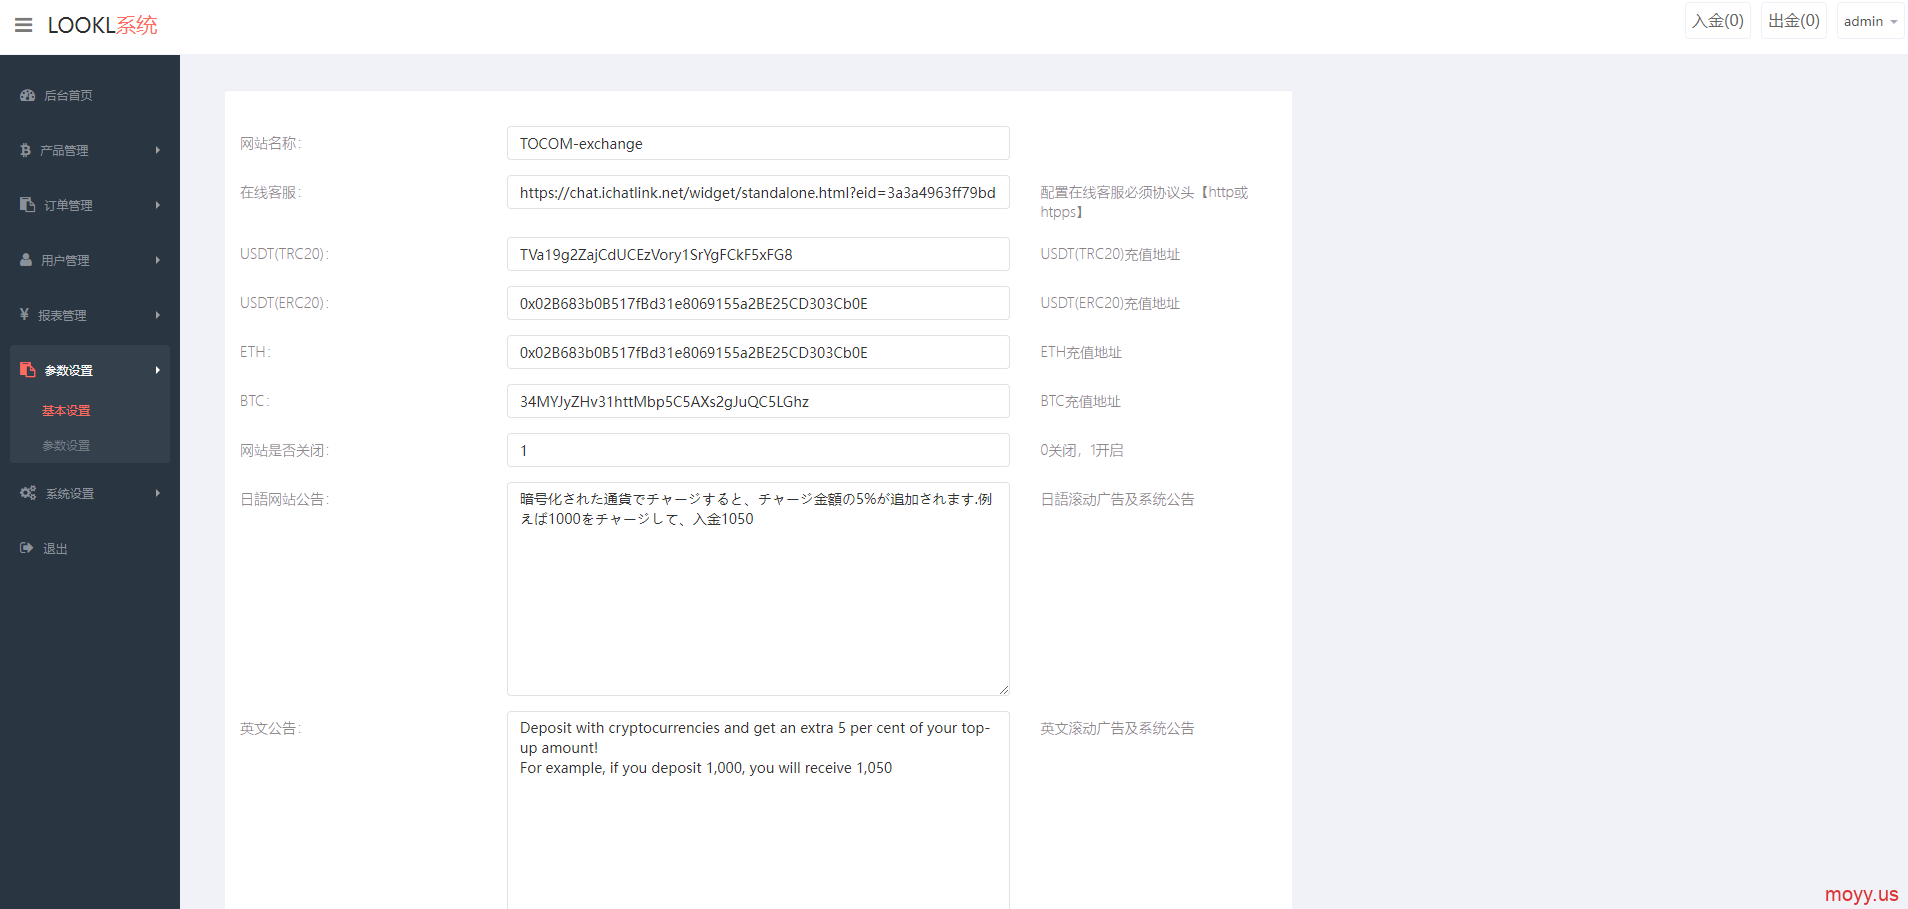The image size is (1908, 909).
Task: Expand the 产品管理 submenu arrow
Action: coord(158,150)
